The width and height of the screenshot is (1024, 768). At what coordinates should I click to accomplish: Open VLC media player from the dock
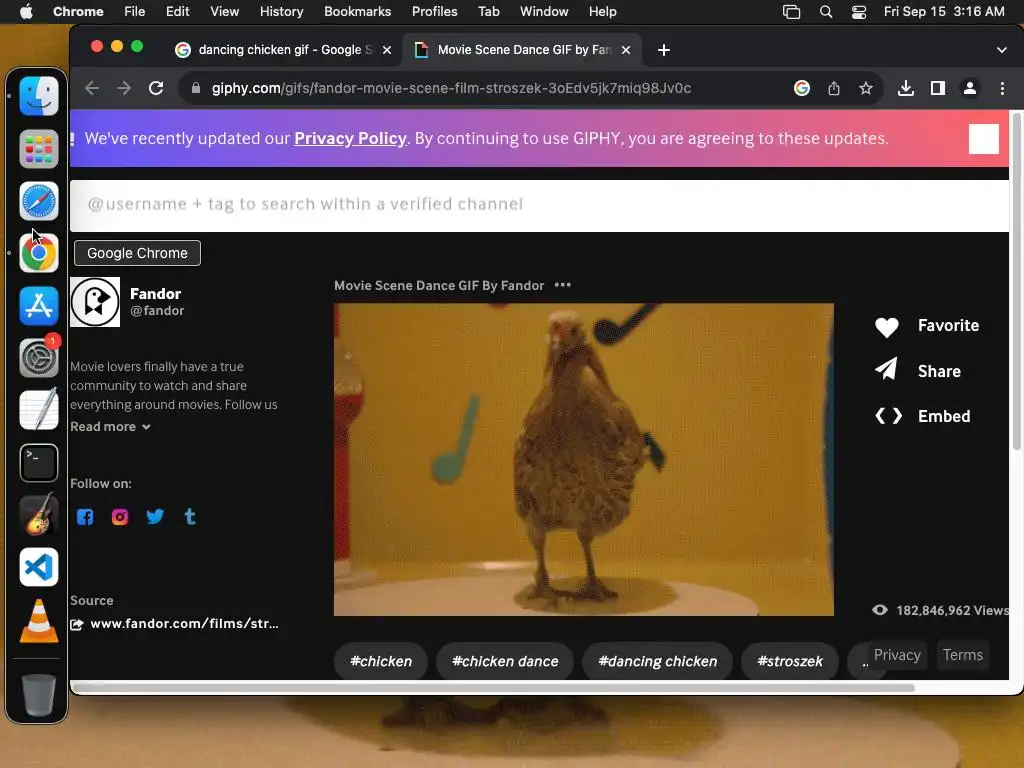39,620
